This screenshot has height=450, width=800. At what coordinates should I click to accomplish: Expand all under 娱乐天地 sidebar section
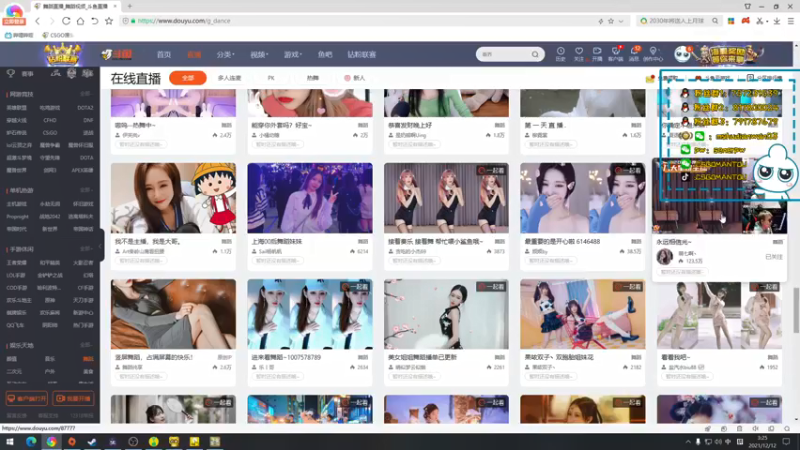tap(85, 345)
